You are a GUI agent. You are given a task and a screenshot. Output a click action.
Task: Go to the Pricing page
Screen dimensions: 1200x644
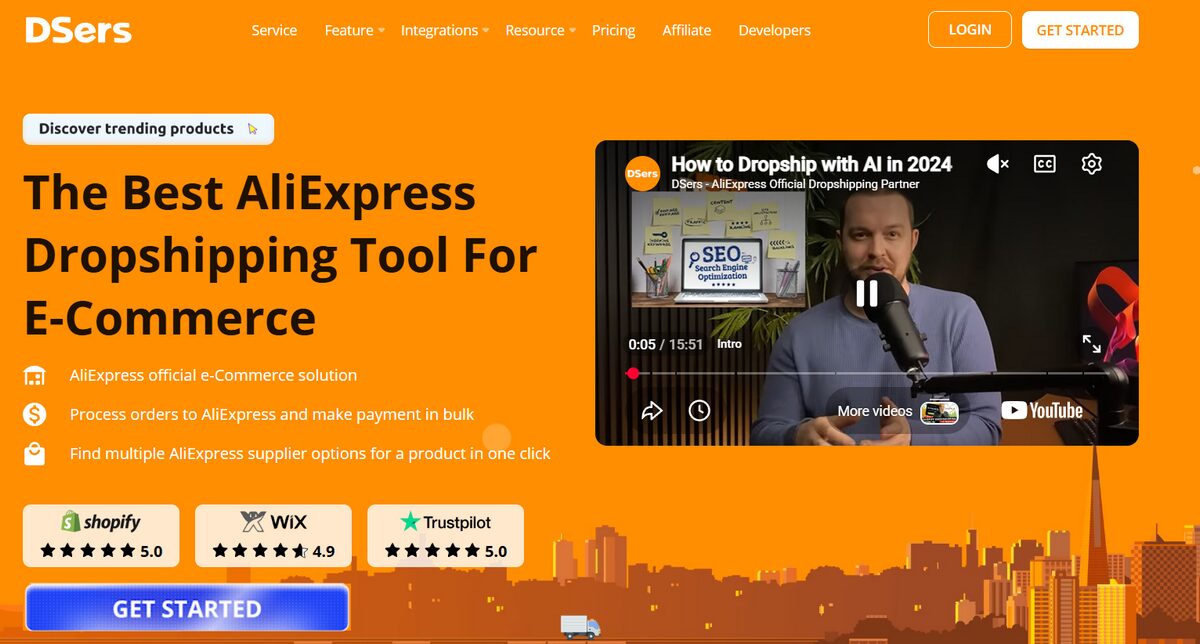tap(613, 30)
